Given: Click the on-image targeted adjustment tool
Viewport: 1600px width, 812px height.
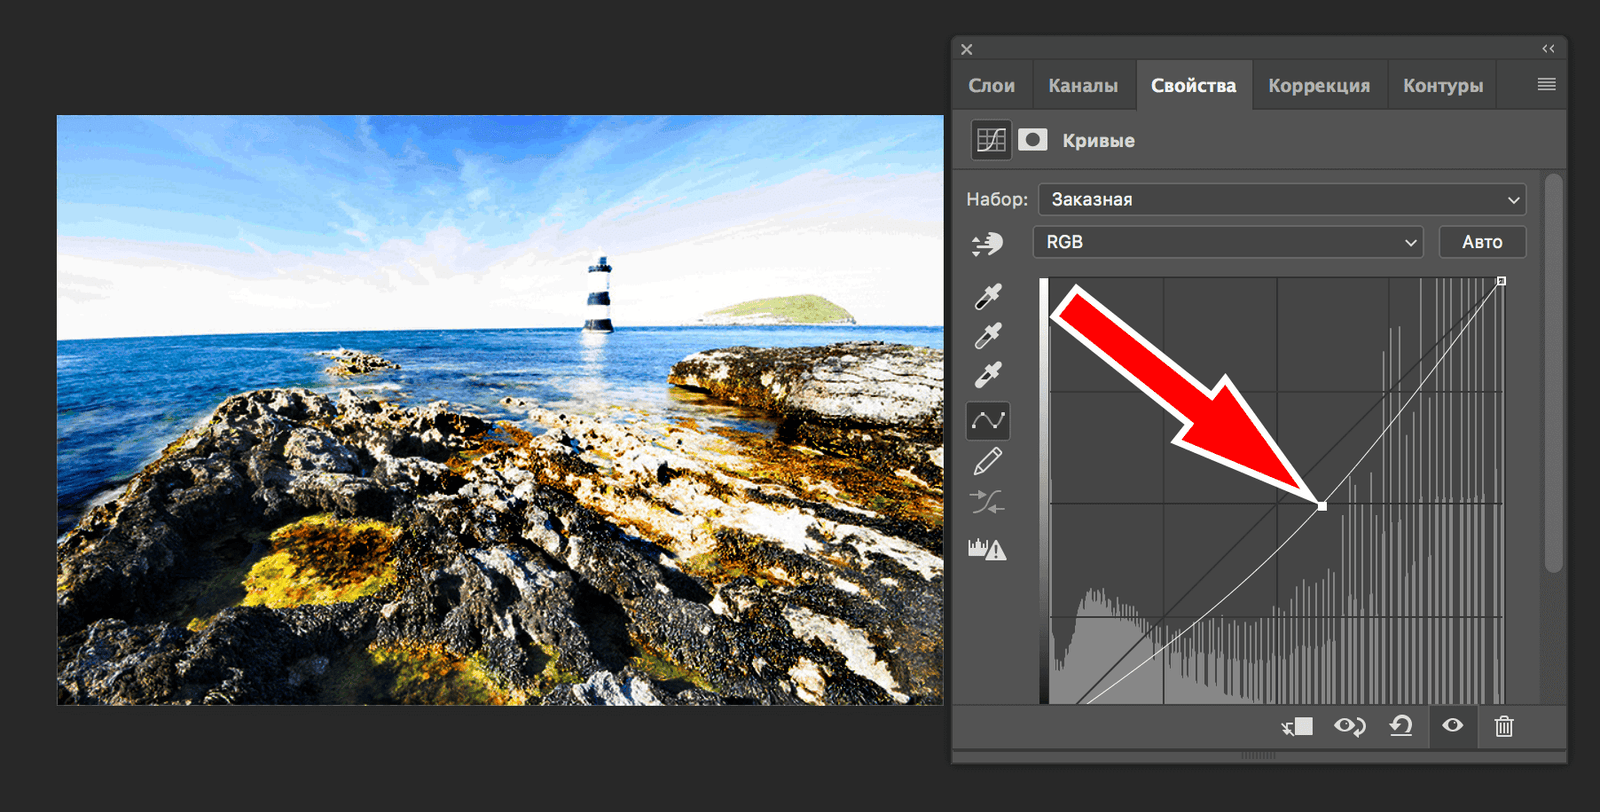Looking at the screenshot, I should 987,243.
